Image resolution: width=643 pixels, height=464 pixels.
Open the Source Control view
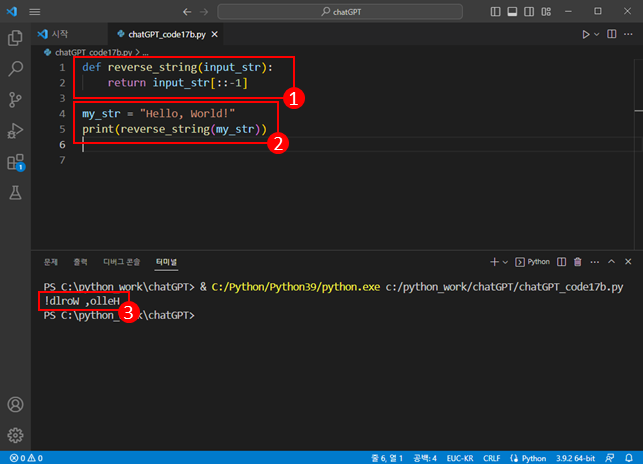click(x=15, y=100)
